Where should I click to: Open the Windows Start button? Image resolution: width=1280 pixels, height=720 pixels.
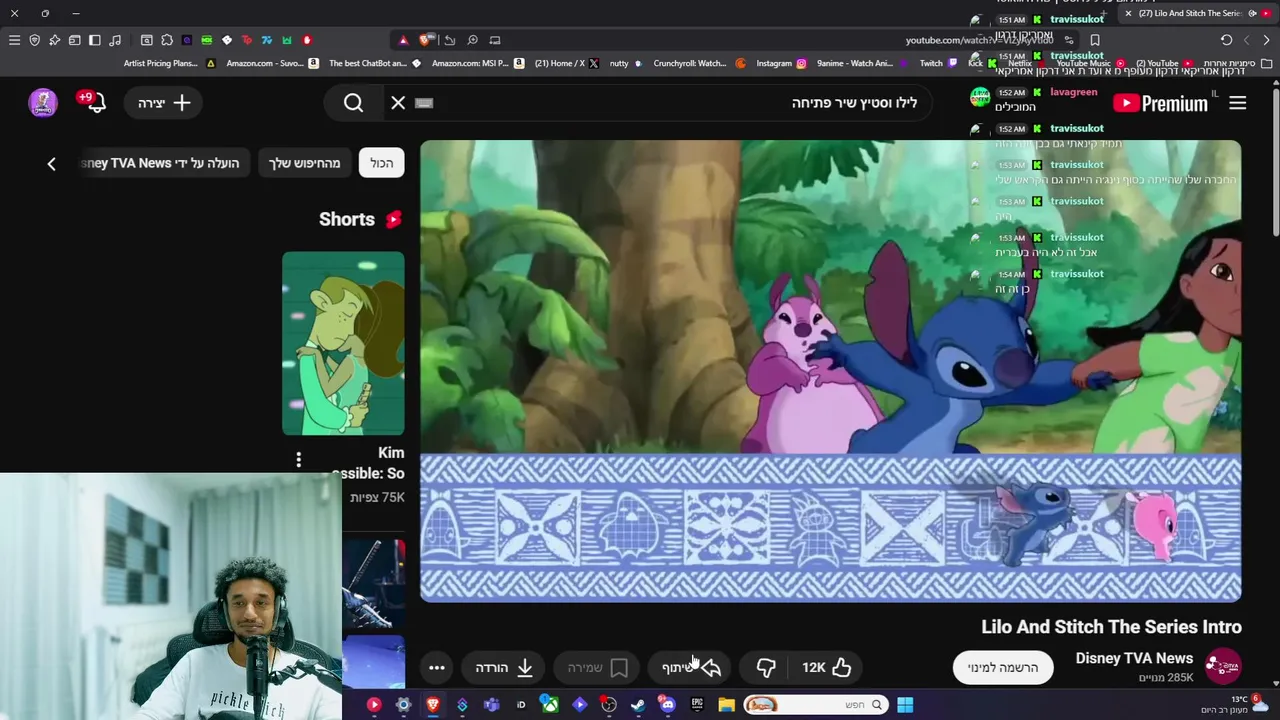pyautogui.click(x=904, y=705)
